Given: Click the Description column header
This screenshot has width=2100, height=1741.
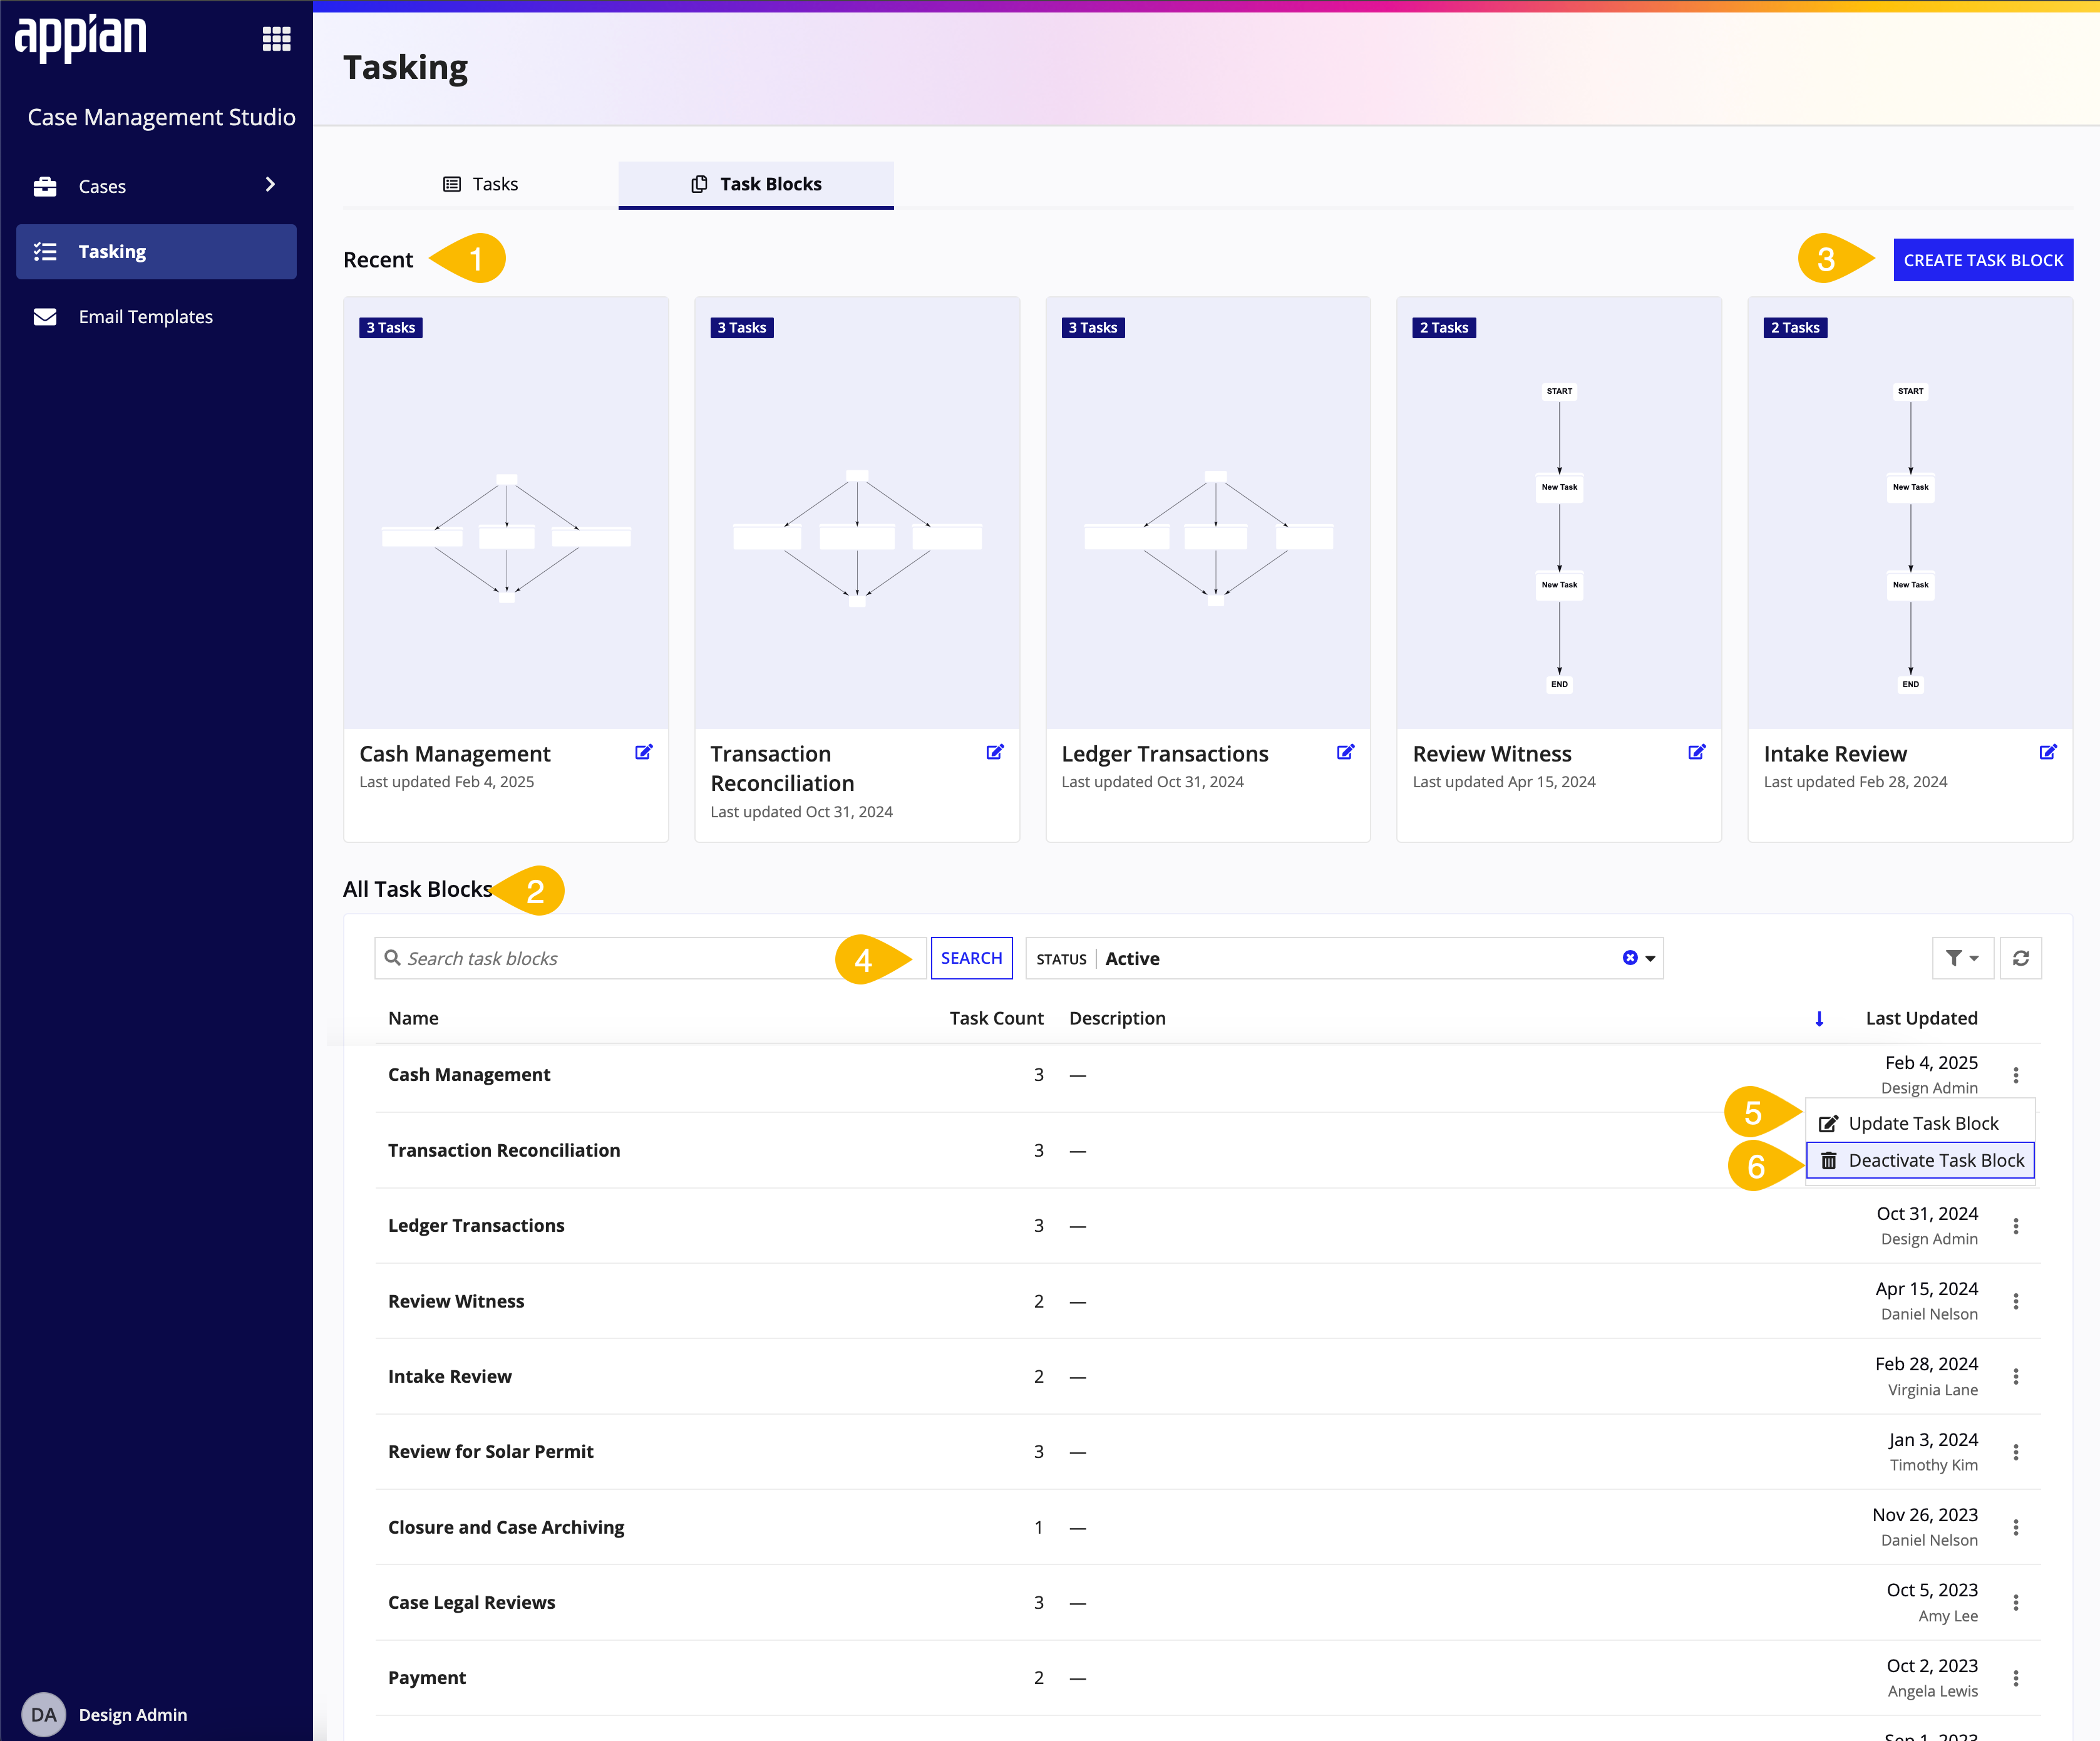Looking at the screenshot, I should click(1117, 1018).
